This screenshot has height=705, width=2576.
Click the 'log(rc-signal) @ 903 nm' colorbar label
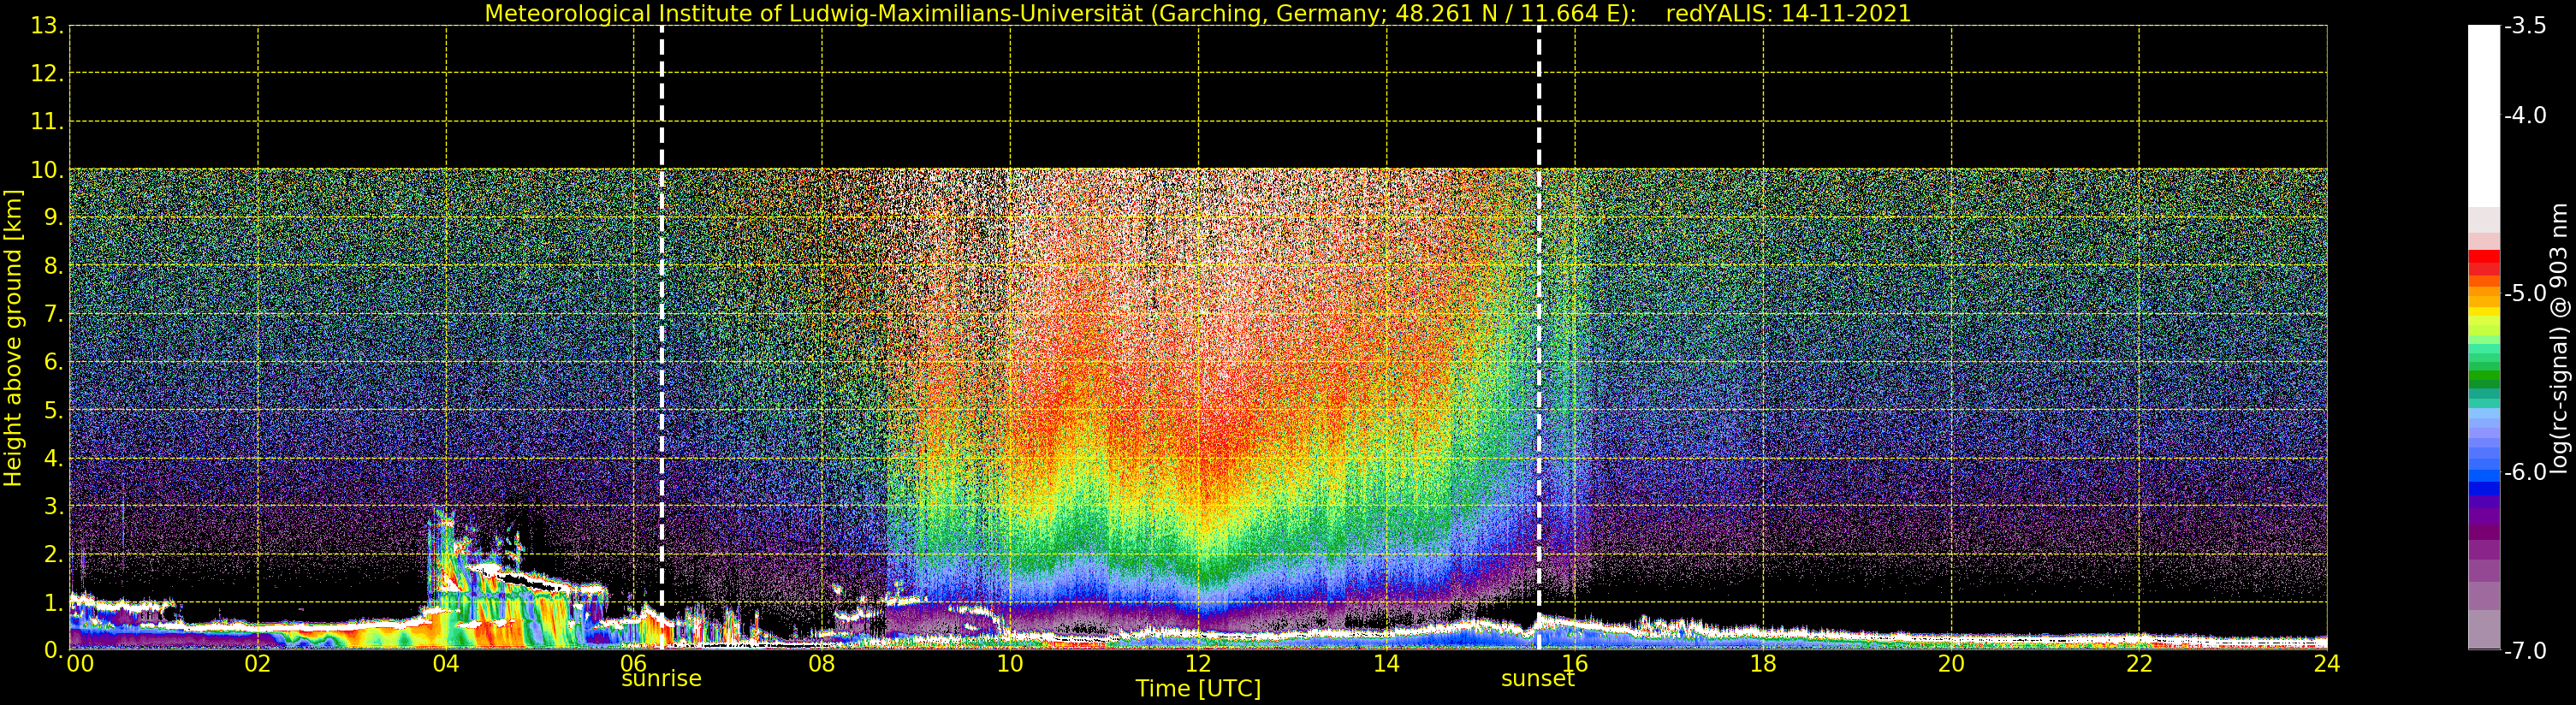pos(2559,338)
